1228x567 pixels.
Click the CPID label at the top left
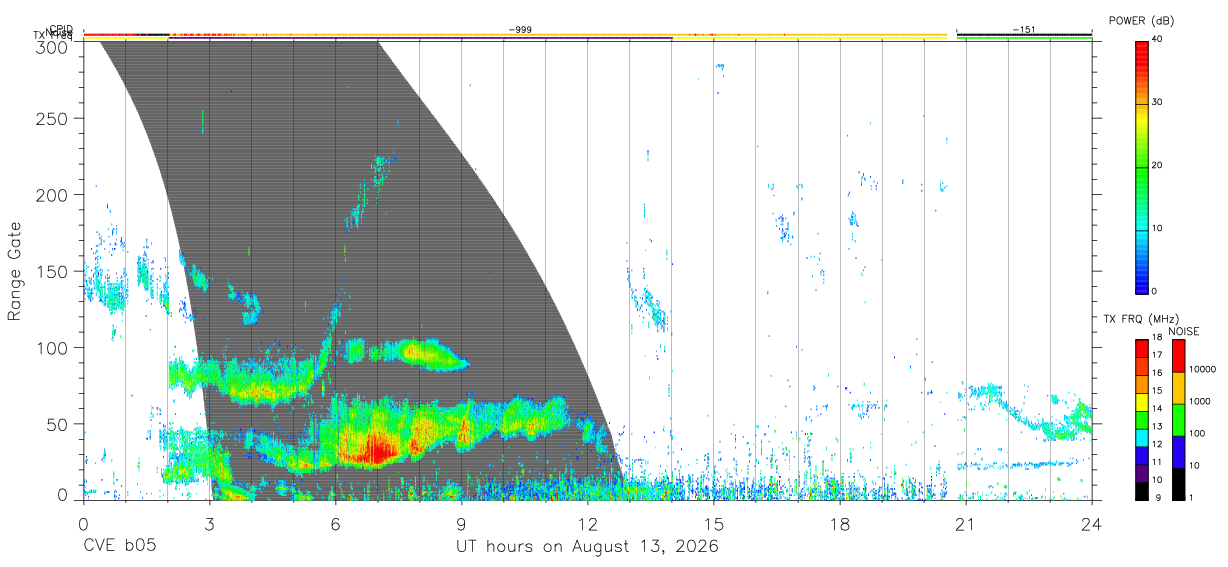[x=61, y=29]
